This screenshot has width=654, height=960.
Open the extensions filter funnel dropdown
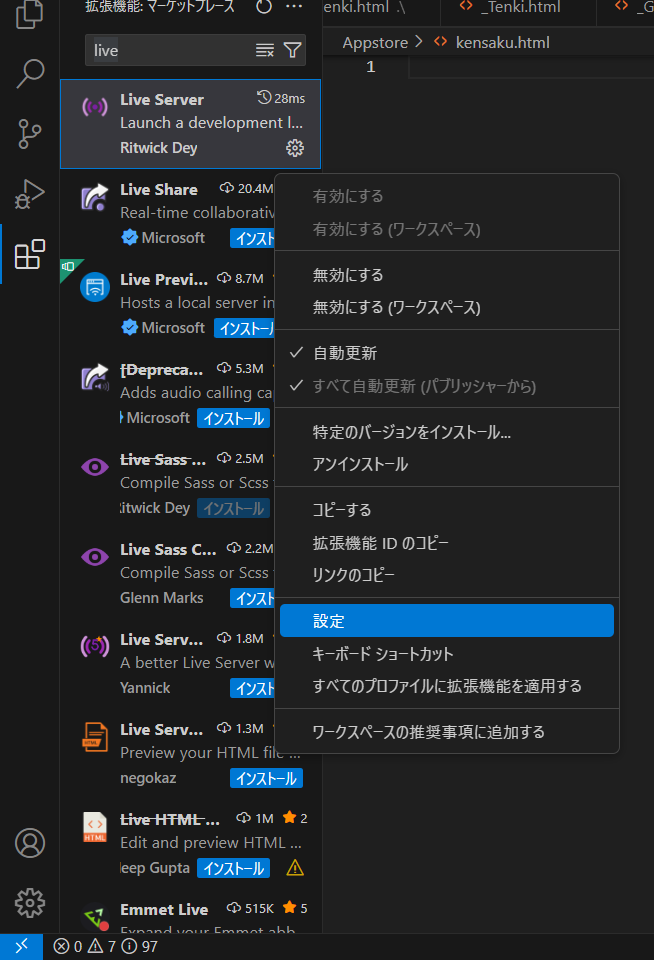[x=290, y=49]
